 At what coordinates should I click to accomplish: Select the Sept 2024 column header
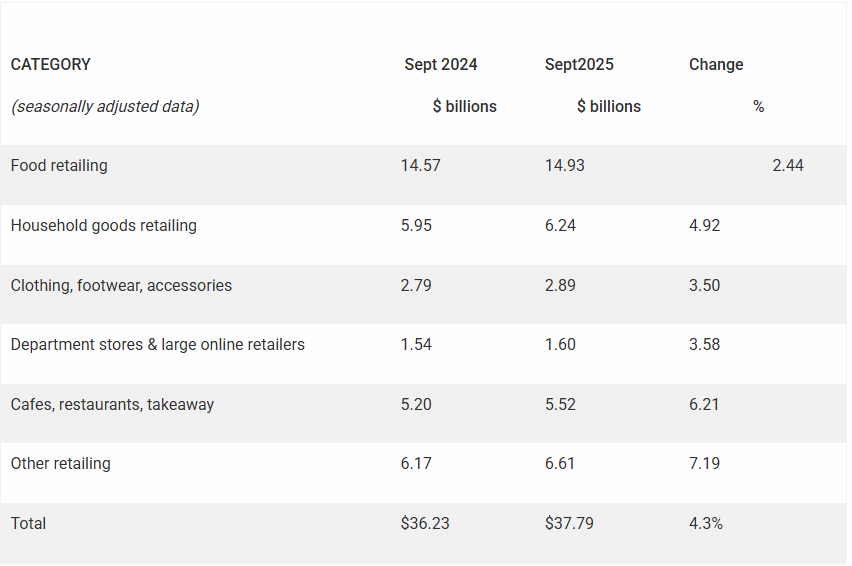pos(441,65)
